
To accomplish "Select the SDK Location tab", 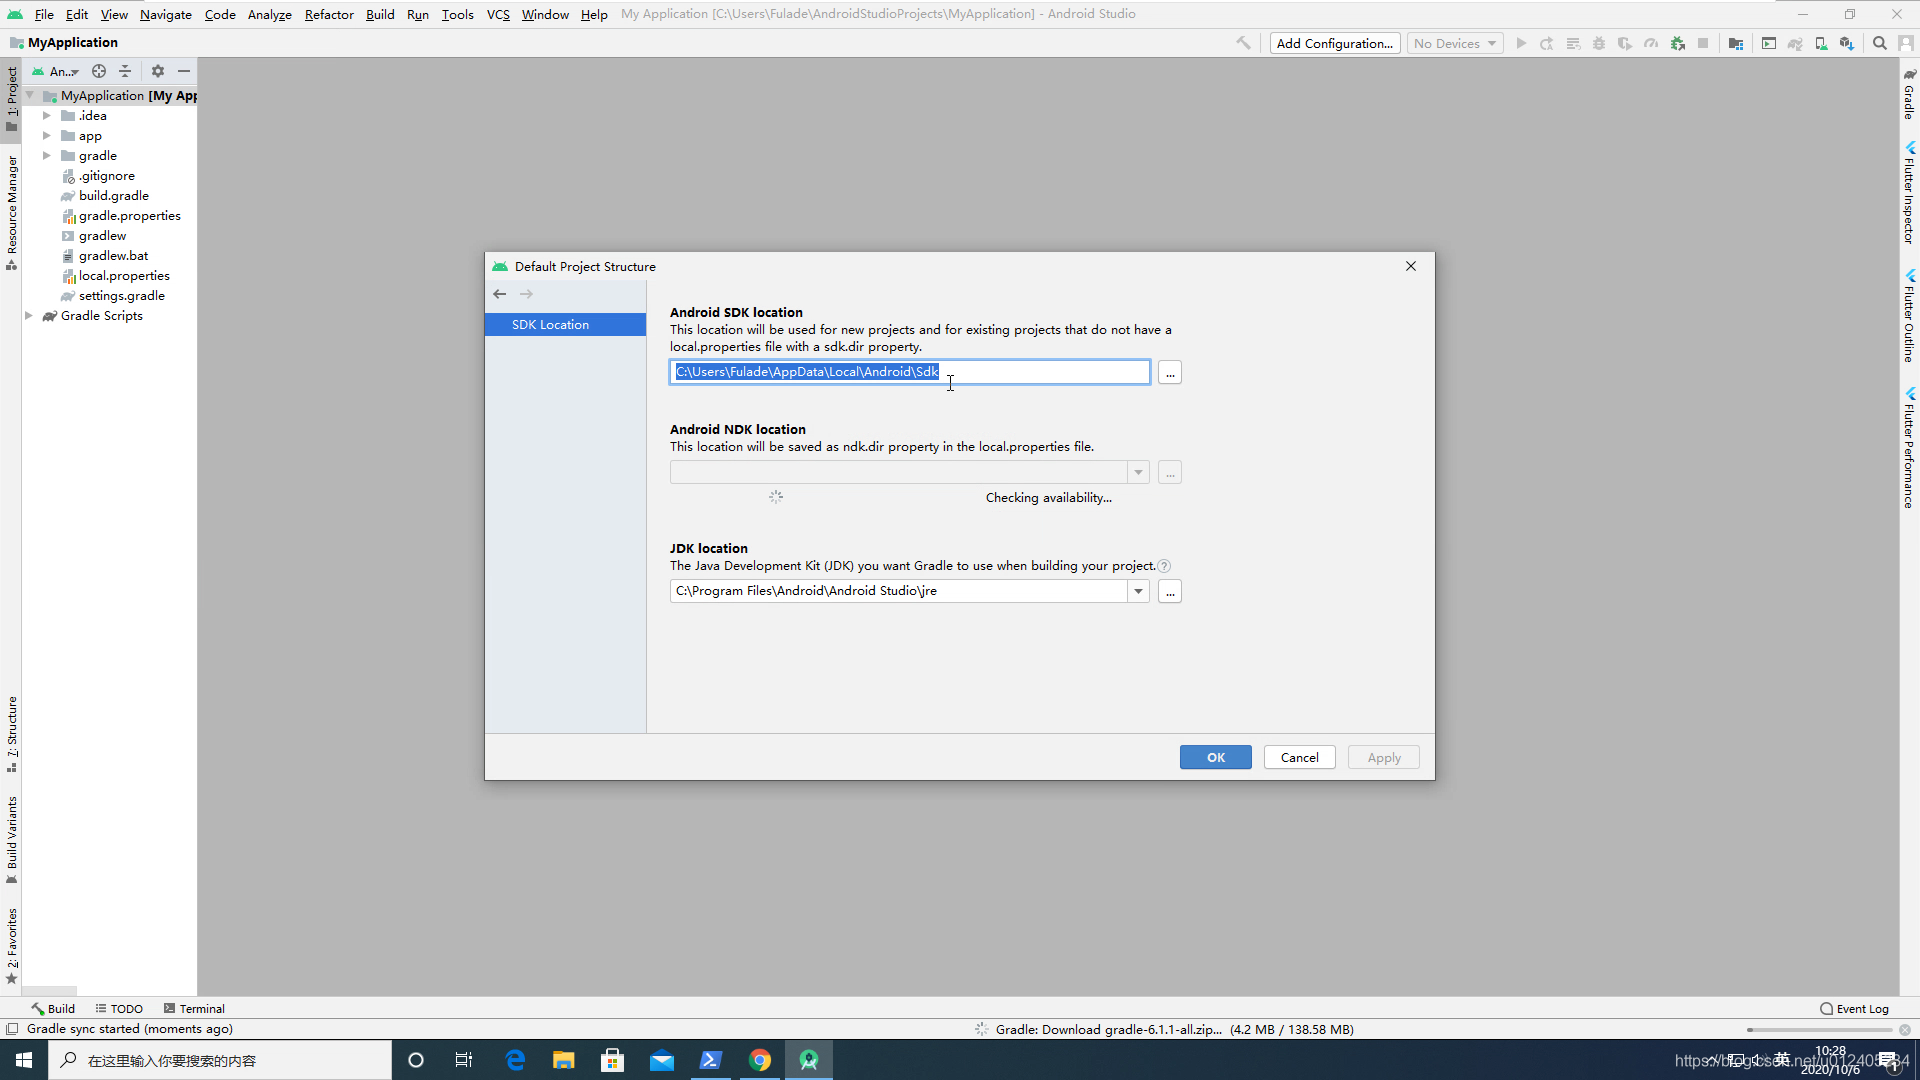I will point(550,324).
